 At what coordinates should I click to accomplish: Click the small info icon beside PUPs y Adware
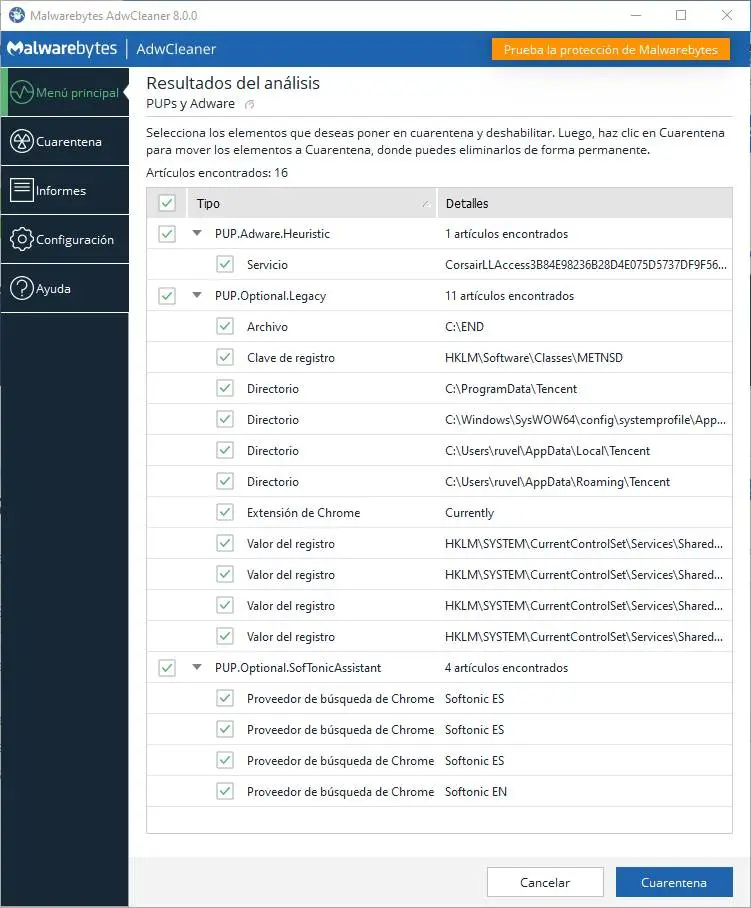pos(250,104)
